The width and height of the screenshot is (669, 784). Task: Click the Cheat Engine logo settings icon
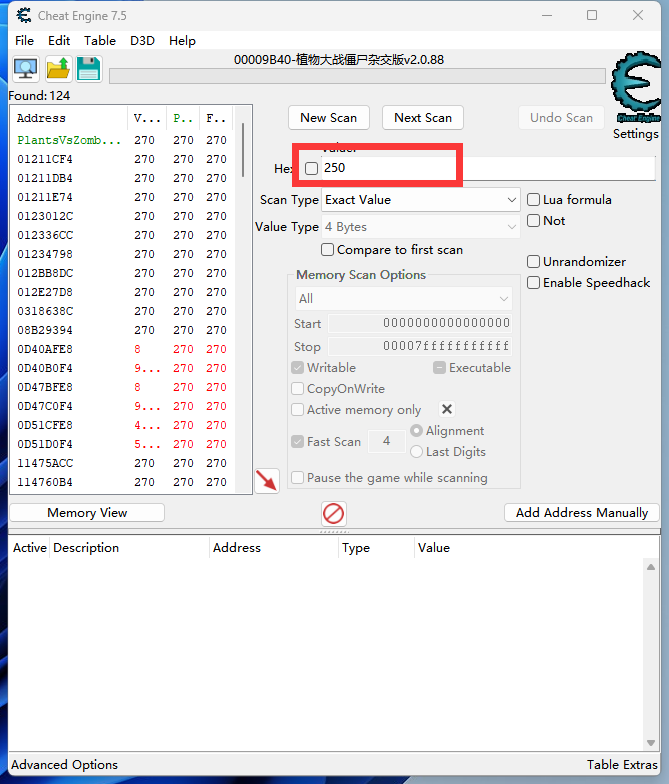tap(635, 92)
